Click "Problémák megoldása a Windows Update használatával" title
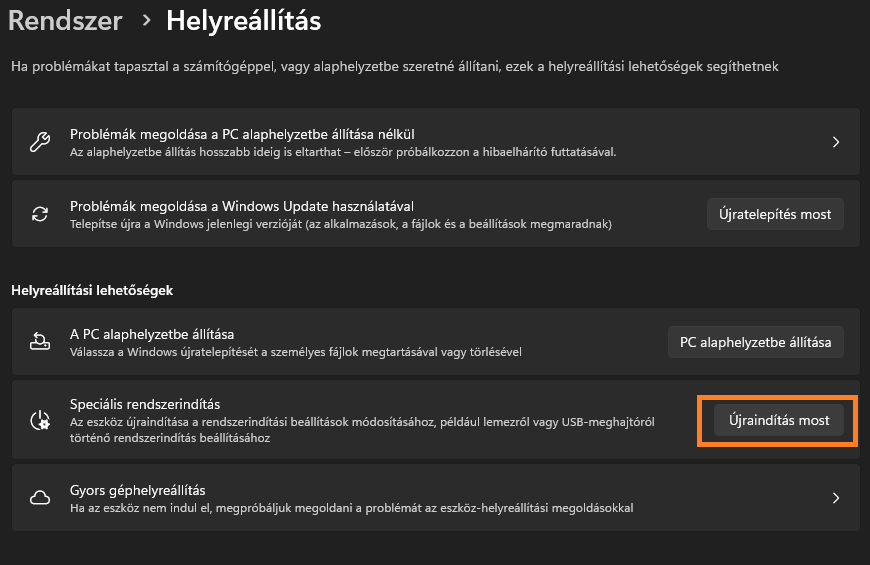The height and width of the screenshot is (565, 870). (242, 206)
